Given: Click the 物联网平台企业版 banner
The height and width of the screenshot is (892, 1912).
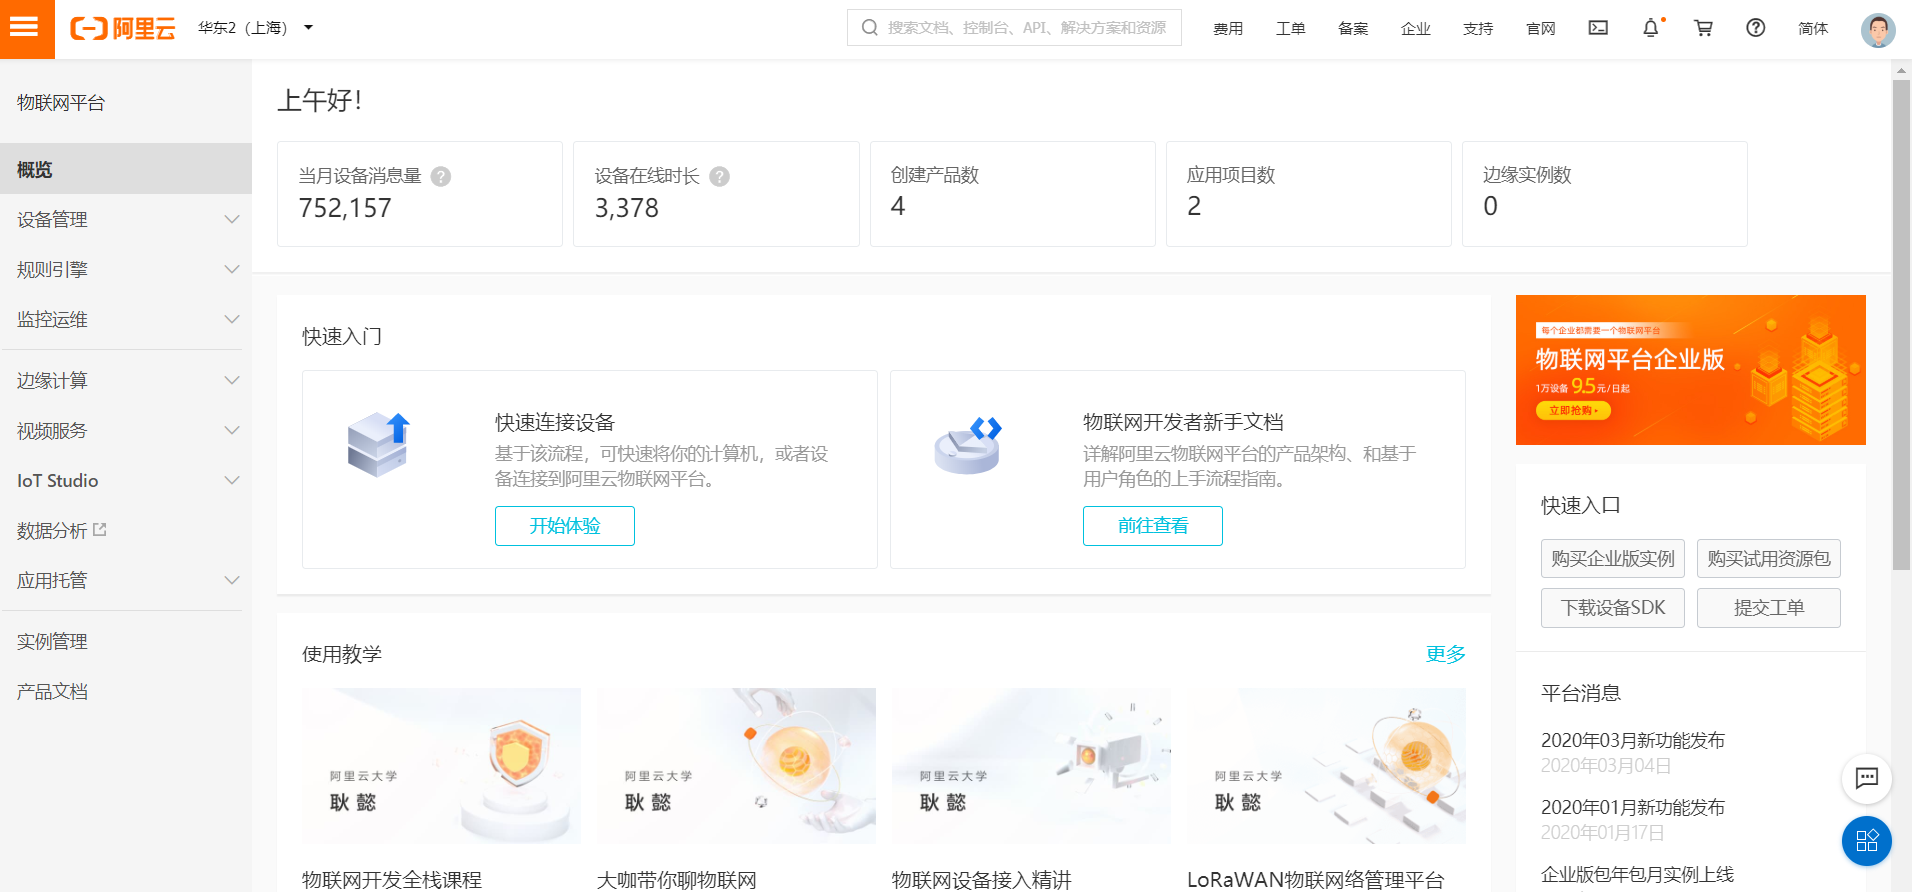Looking at the screenshot, I should click(1691, 370).
